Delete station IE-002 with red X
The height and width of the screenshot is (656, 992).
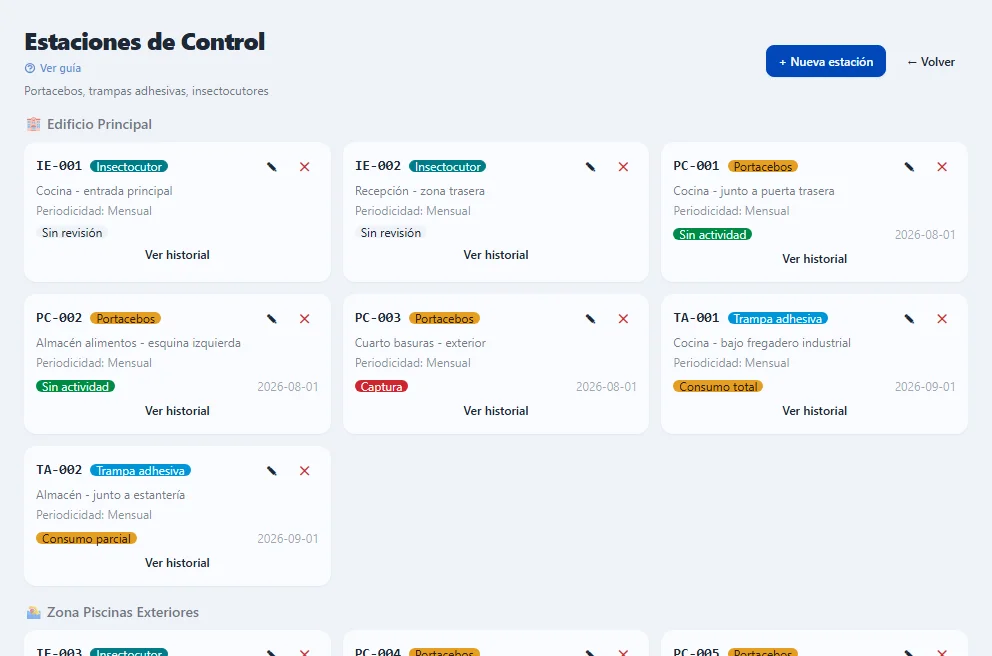point(624,167)
